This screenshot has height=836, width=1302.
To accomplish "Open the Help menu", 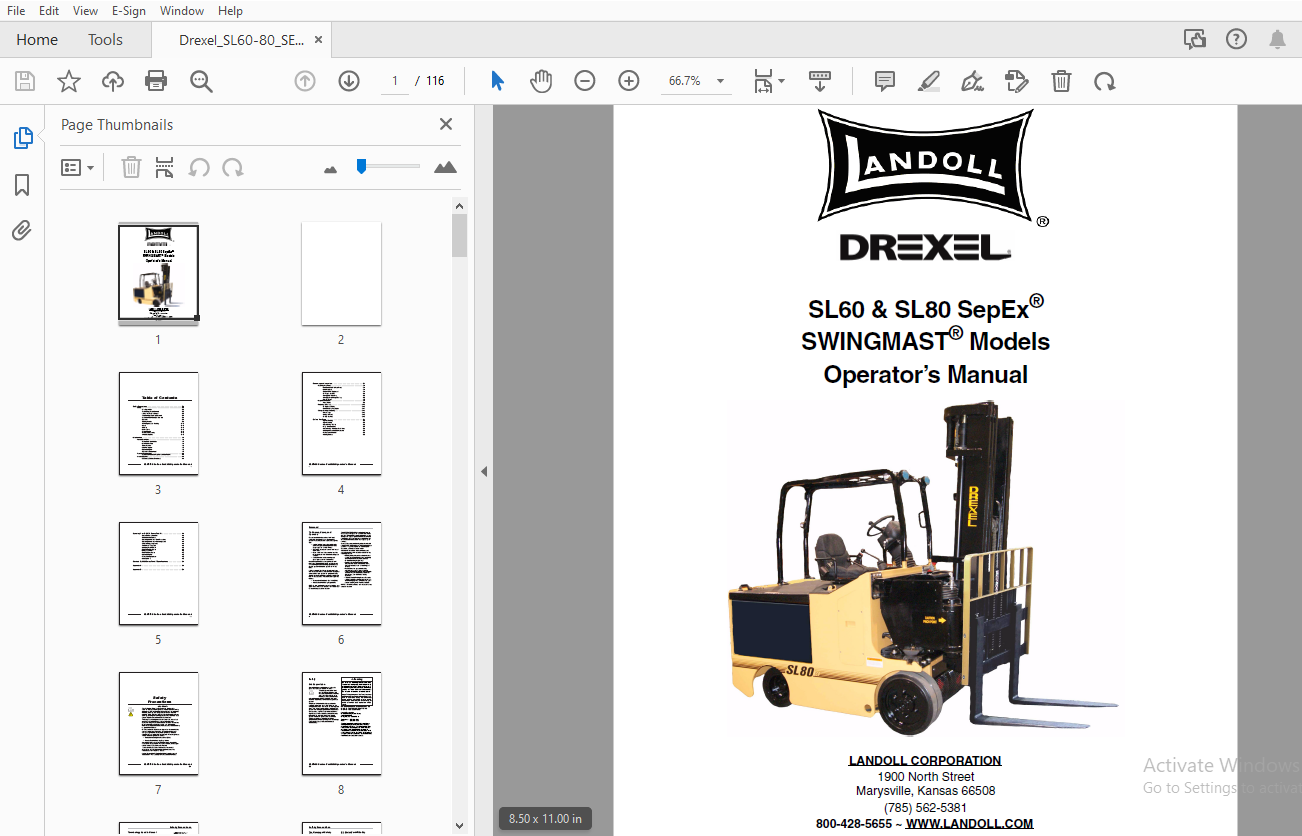I will click(230, 10).
